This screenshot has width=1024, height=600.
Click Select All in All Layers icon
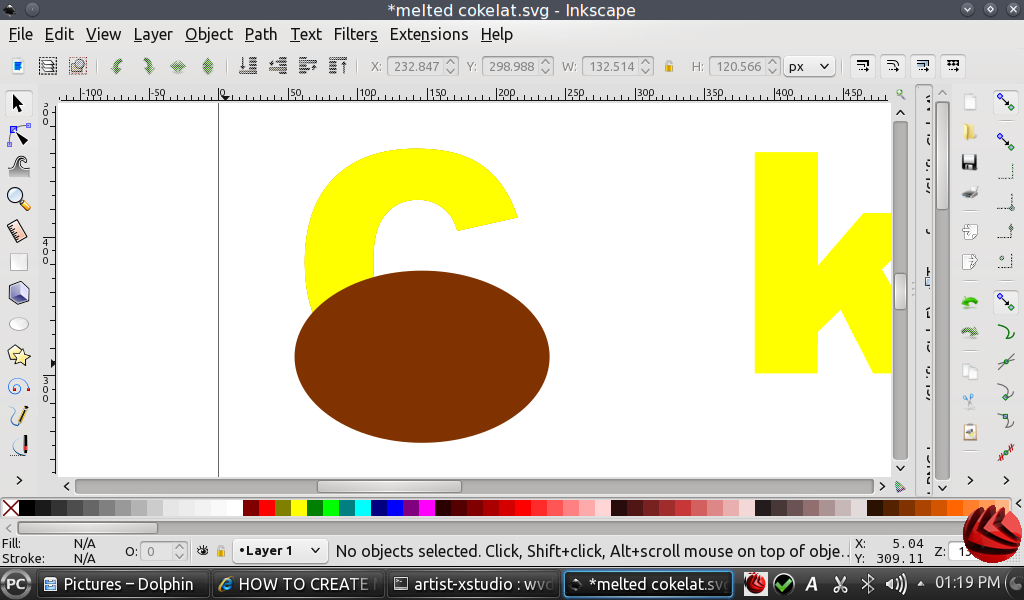point(48,66)
